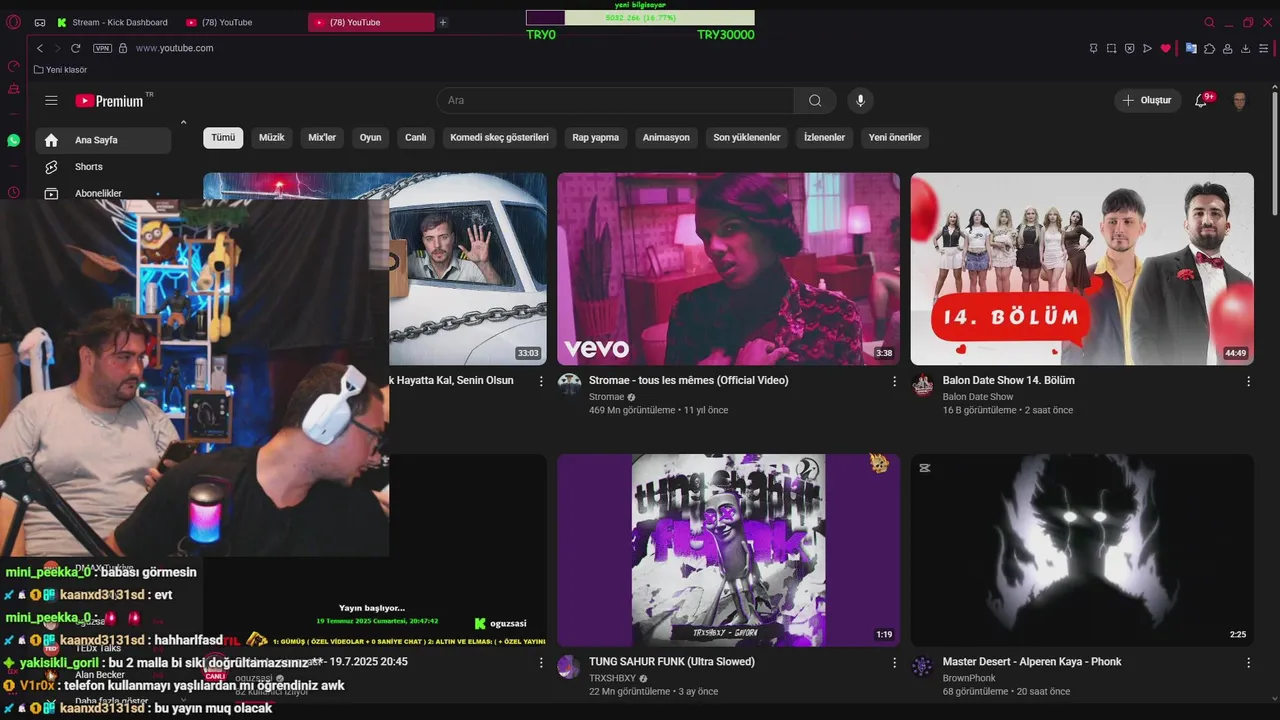Go back with the browser back arrow
Screen dimensions: 1280x720
click(40, 48)
